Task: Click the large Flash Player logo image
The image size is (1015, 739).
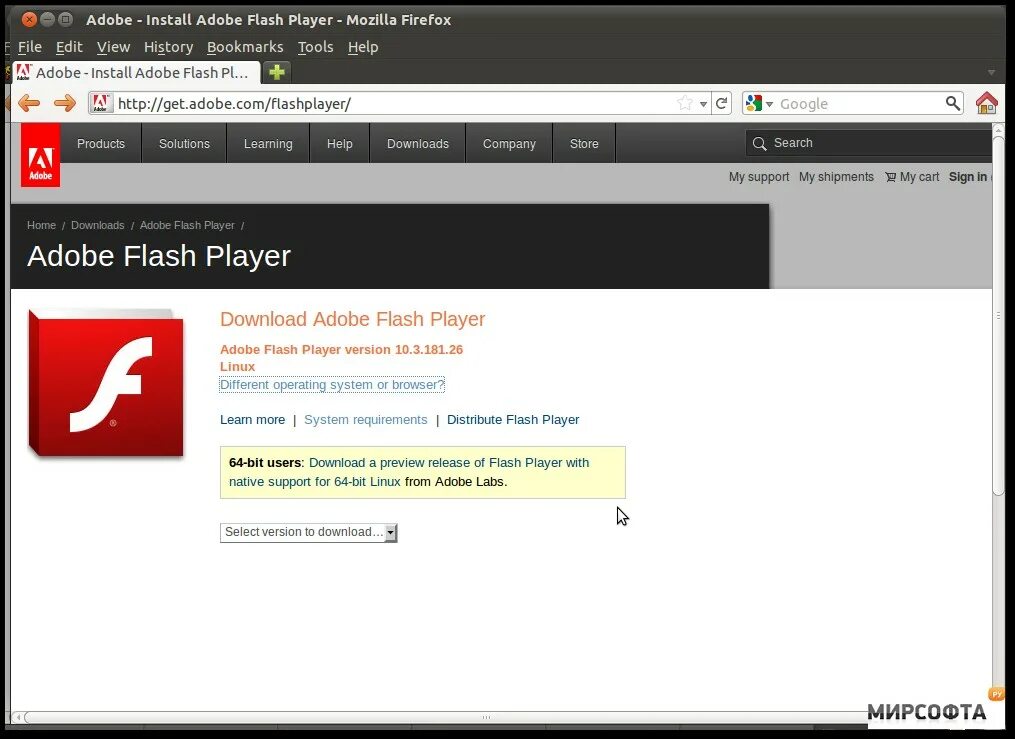Action: [106, 383]
